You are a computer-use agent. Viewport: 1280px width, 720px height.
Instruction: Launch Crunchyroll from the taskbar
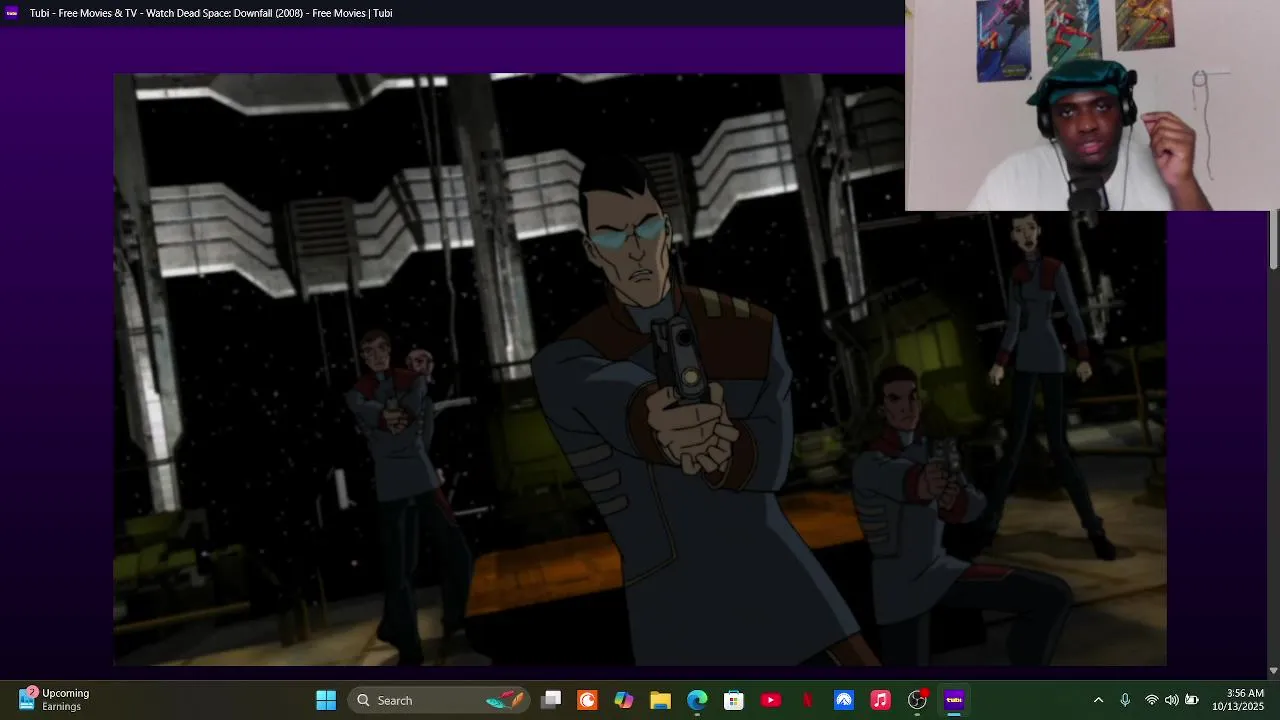point(588,700)
